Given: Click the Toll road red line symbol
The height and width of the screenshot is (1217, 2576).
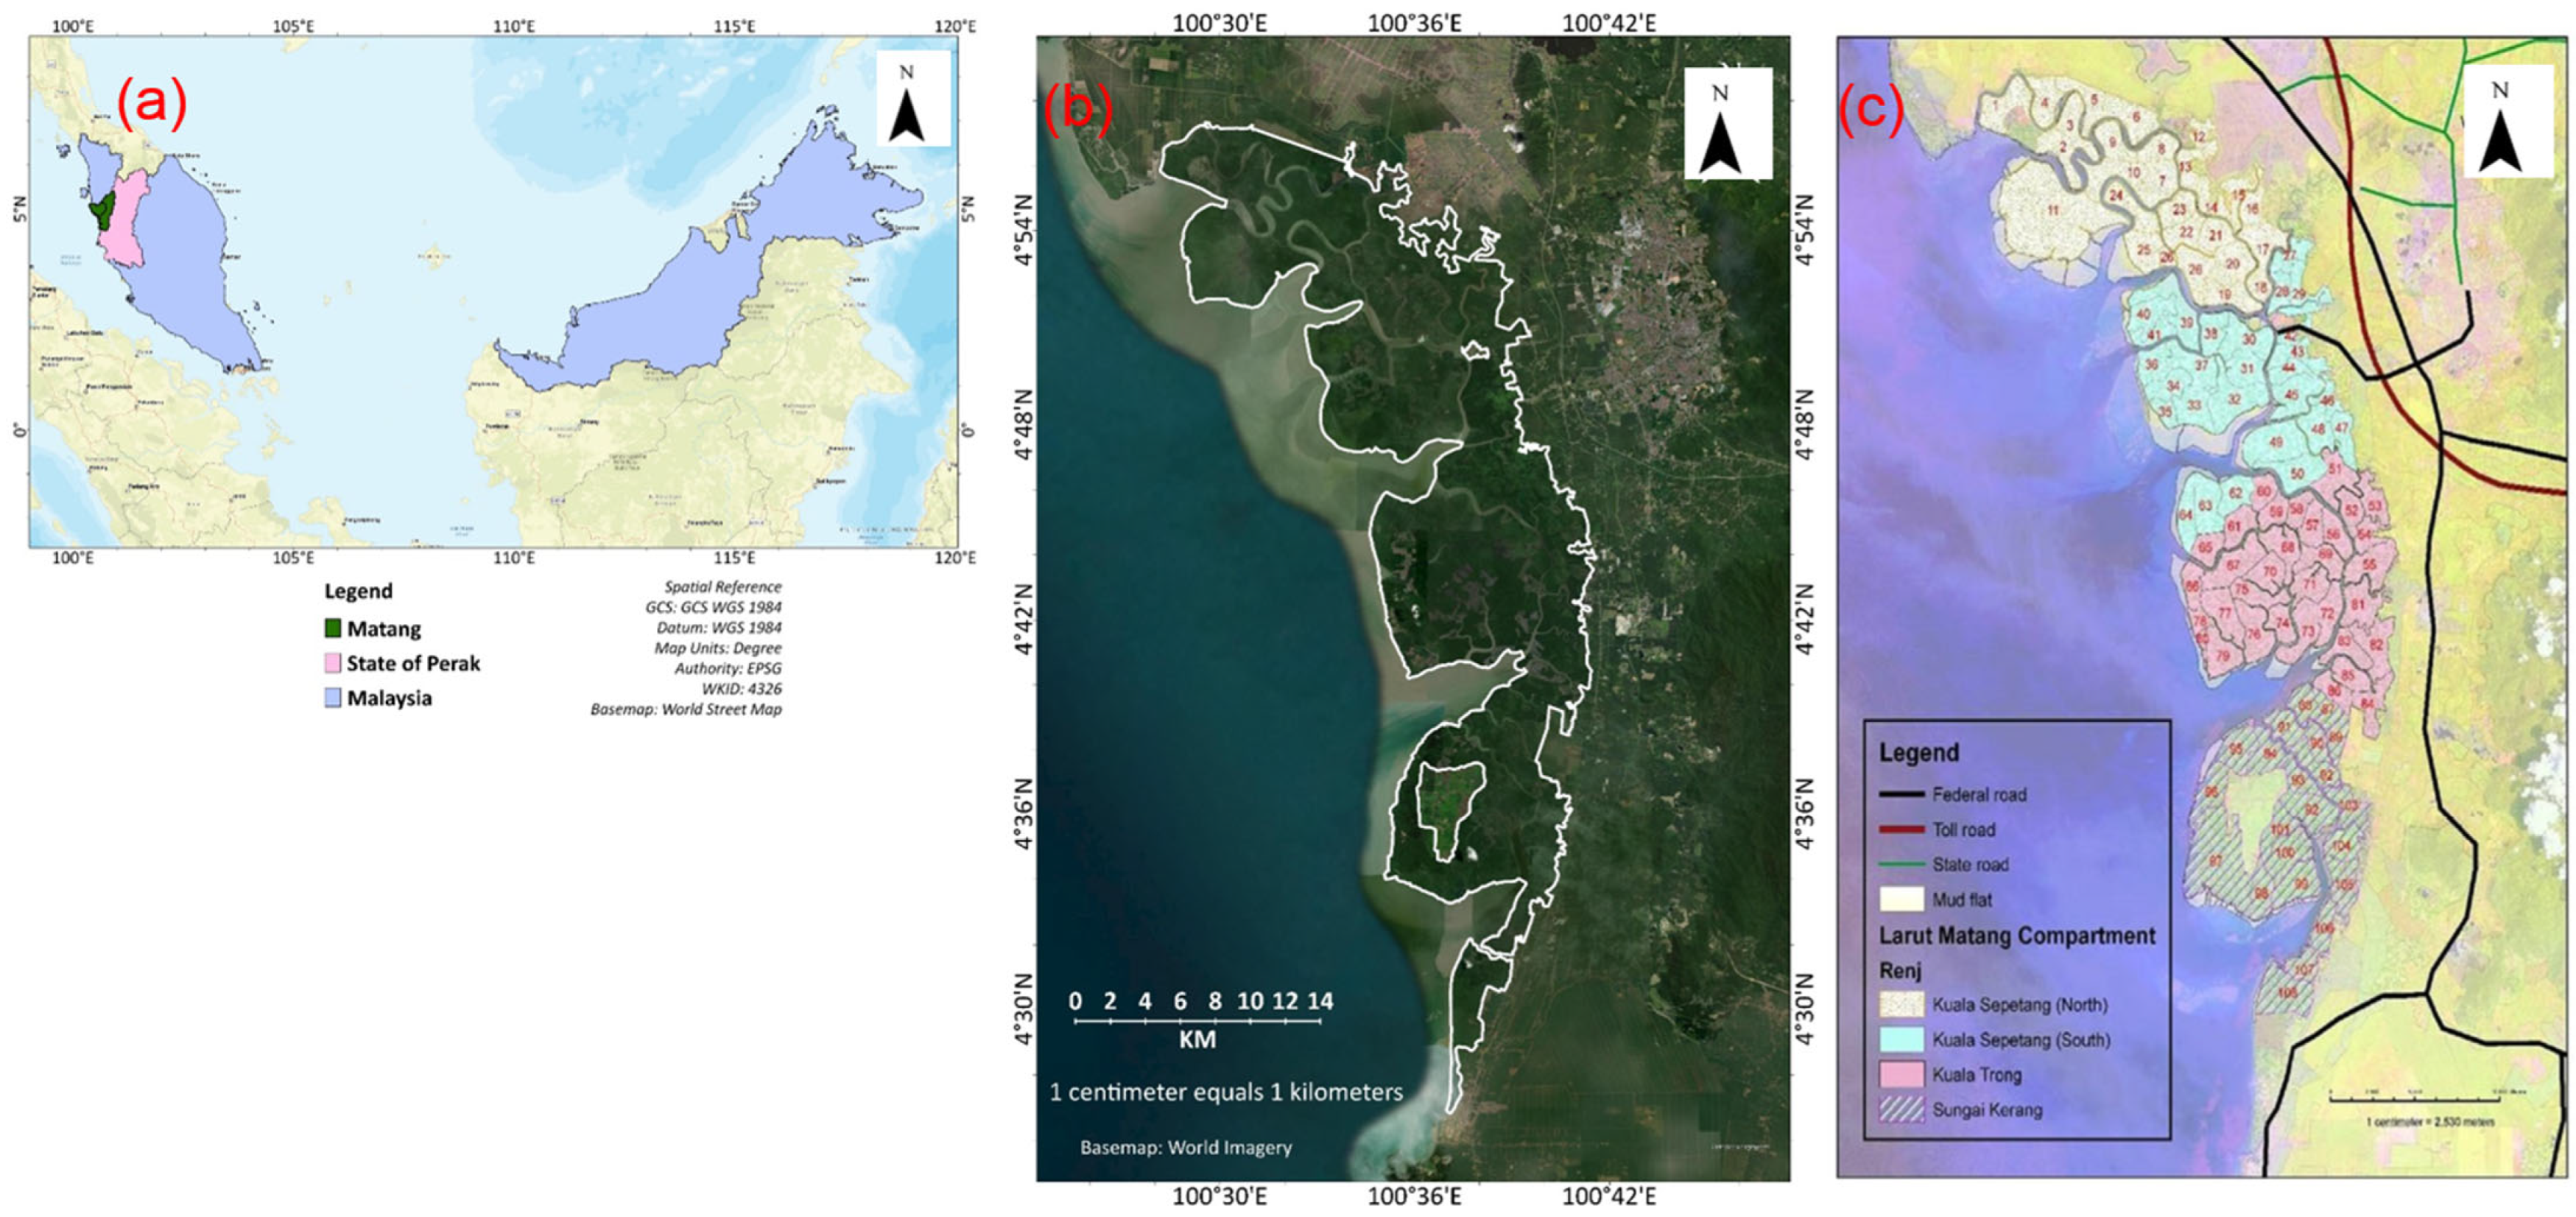Looking at the screenshot, I should [x=1901, y=830].
